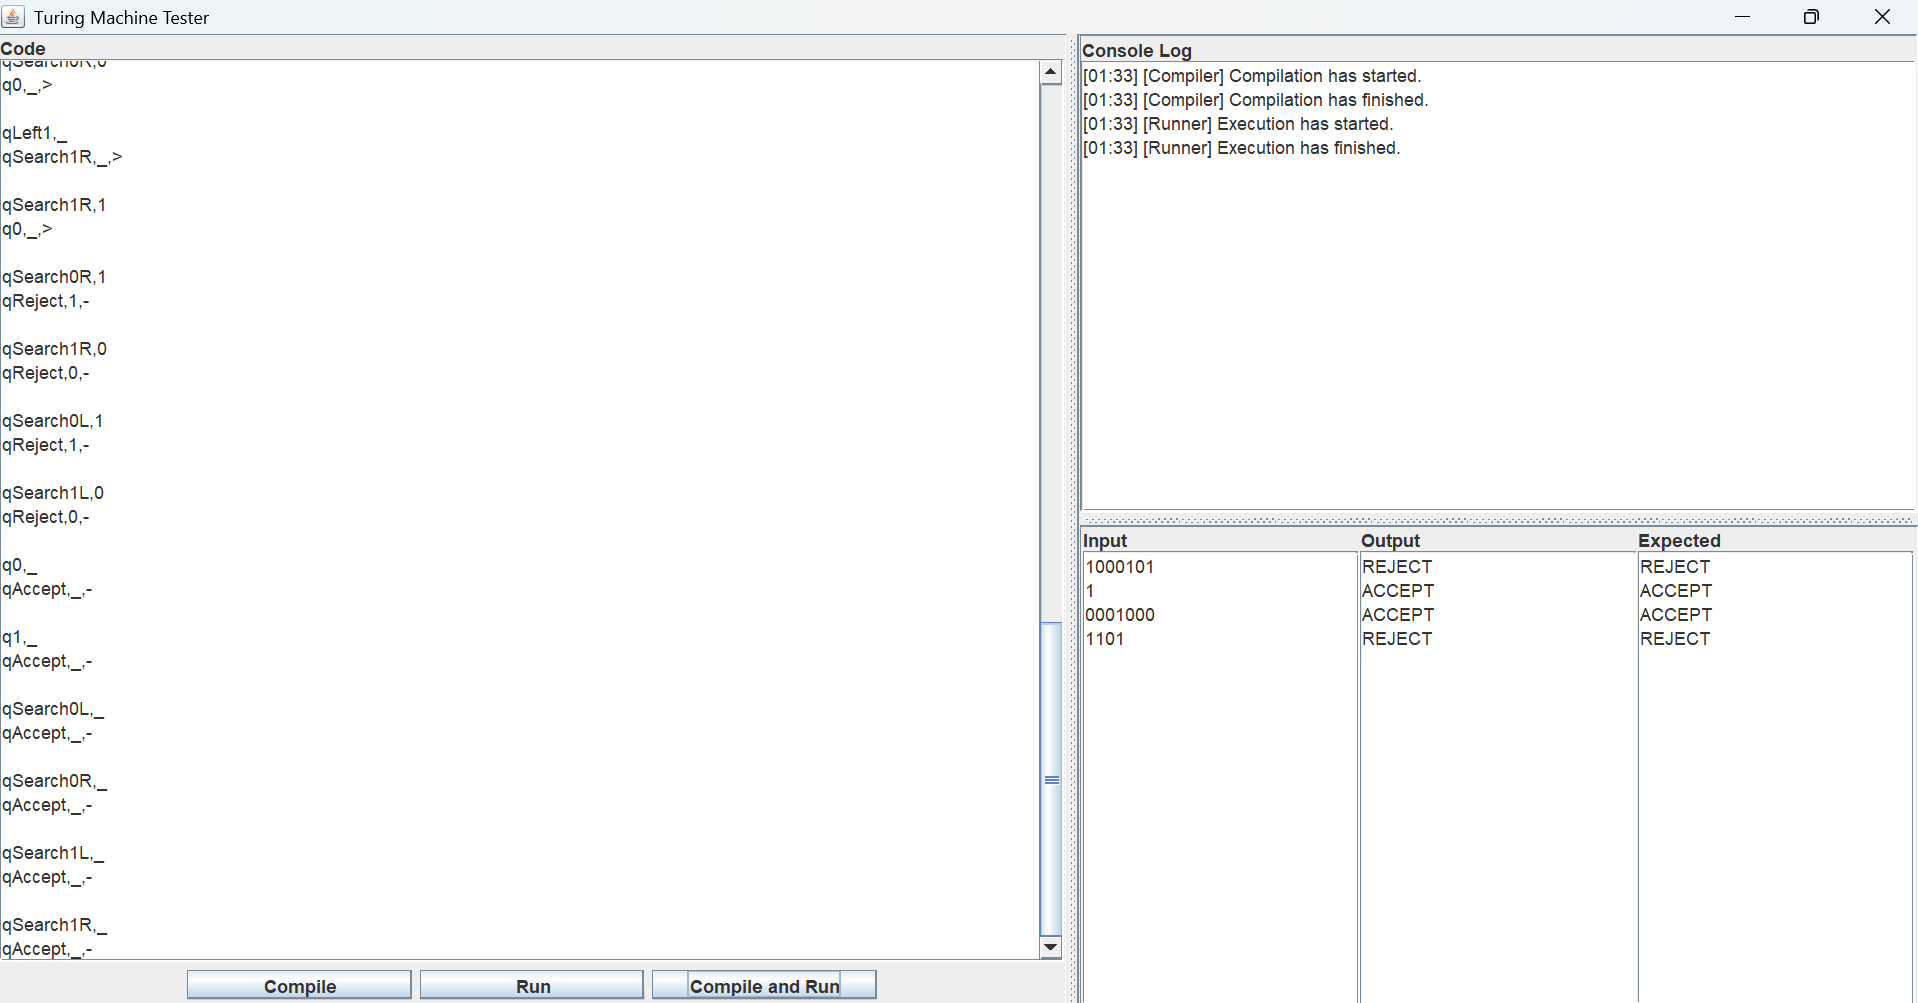The image size is (1918, 1003).
Task: Click the Expected column header
Action: click(1679, 541)
